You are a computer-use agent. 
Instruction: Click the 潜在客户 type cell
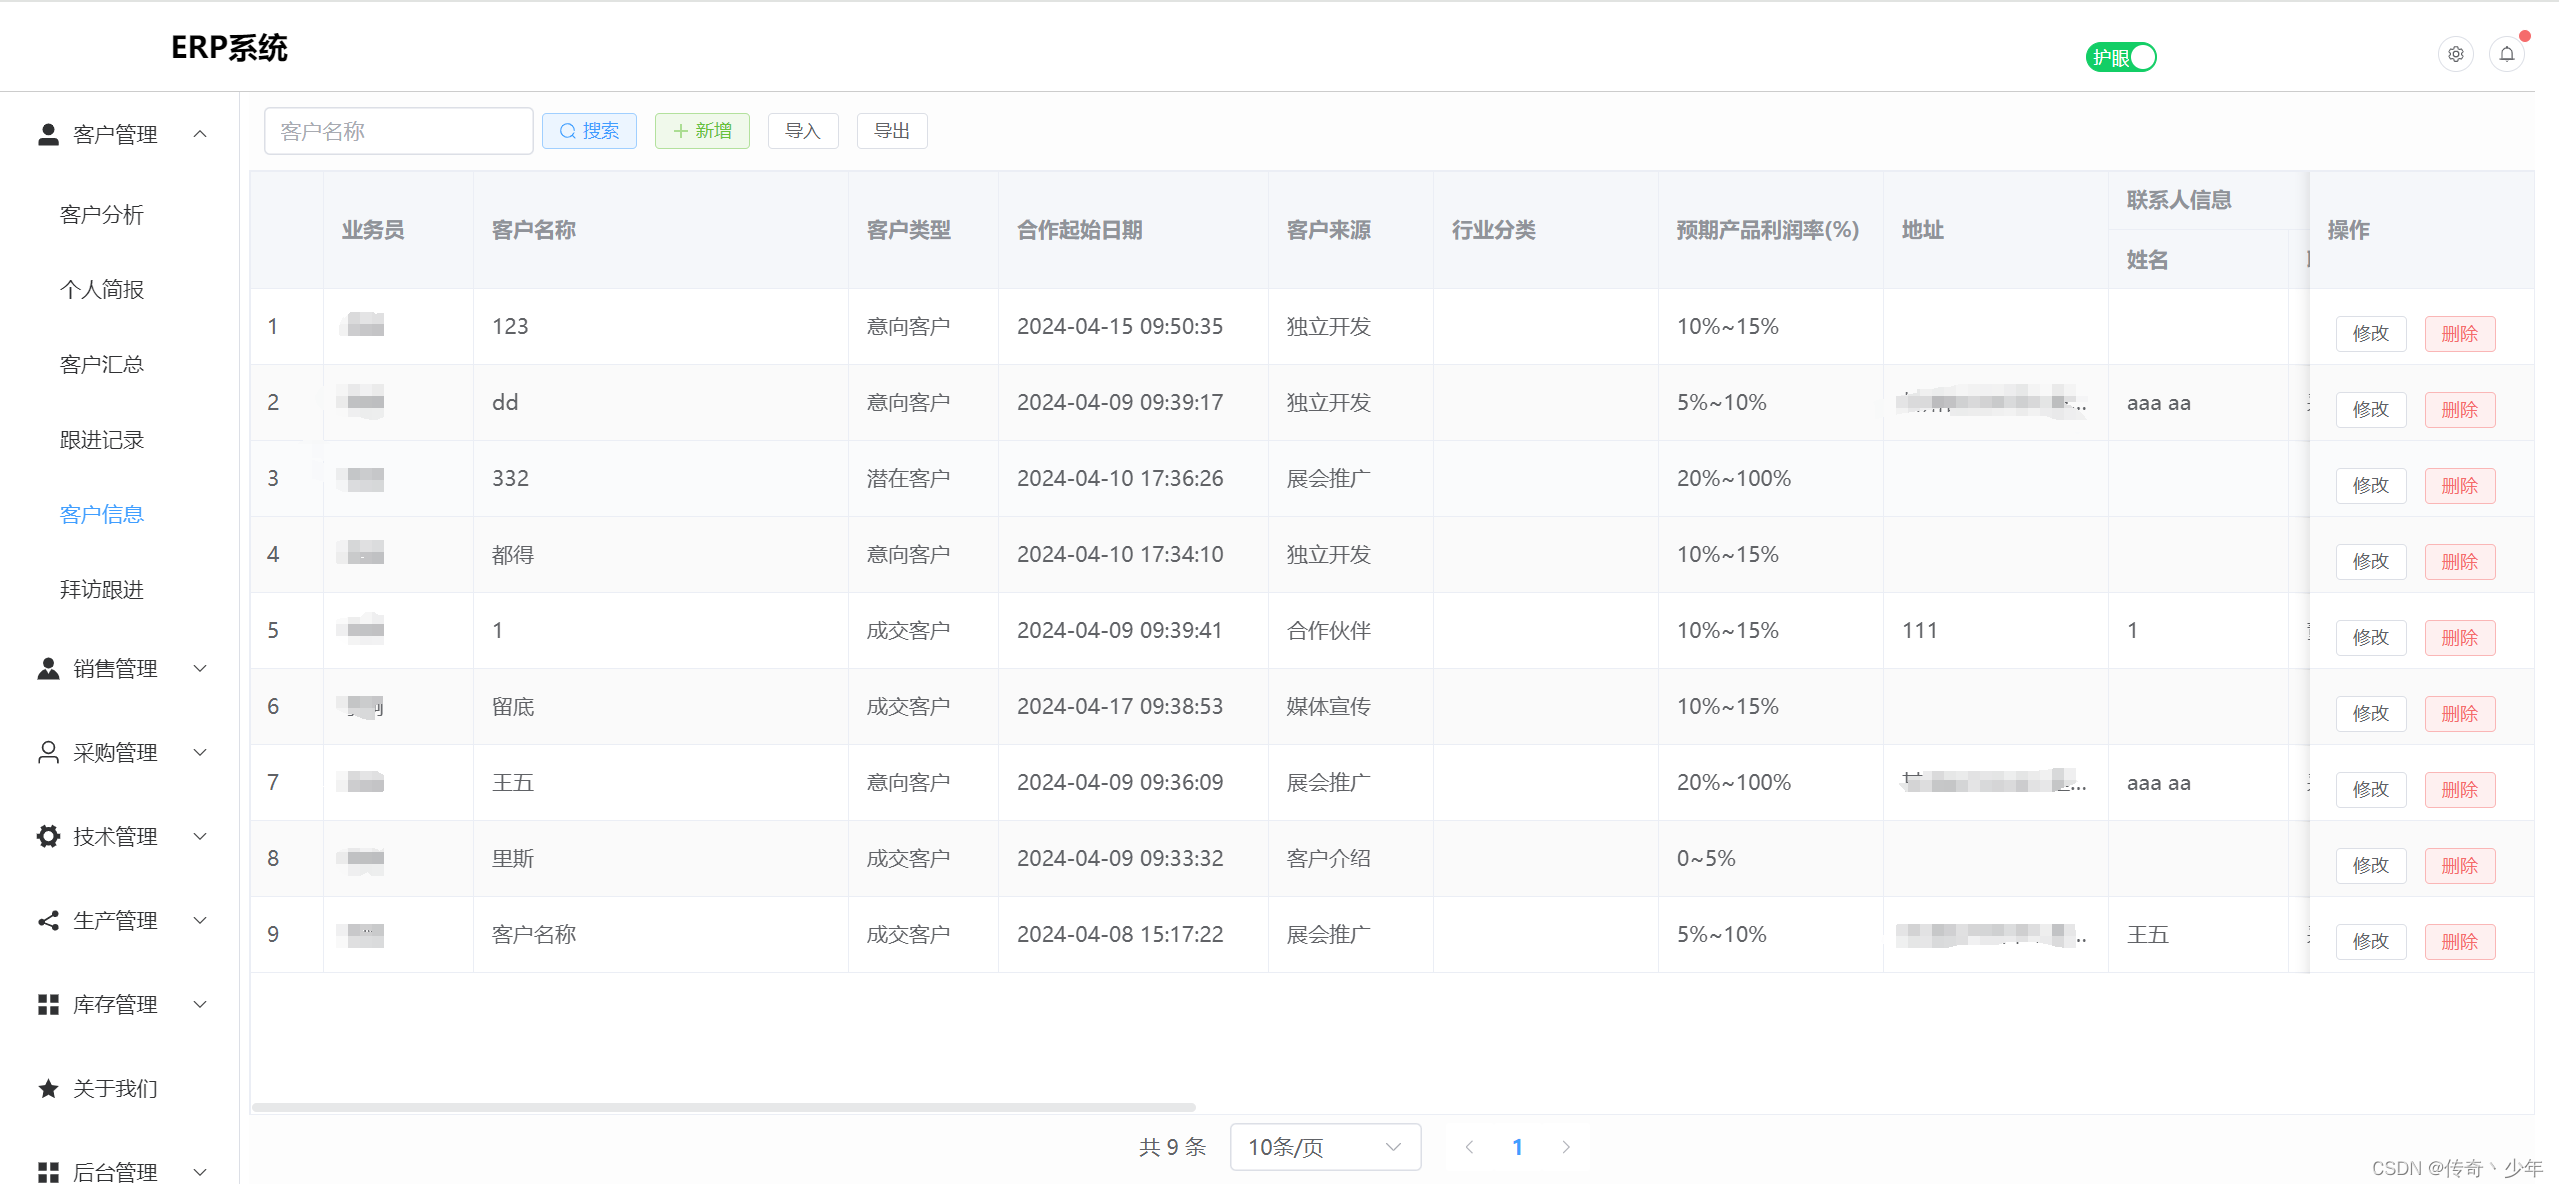coord(908,478)
